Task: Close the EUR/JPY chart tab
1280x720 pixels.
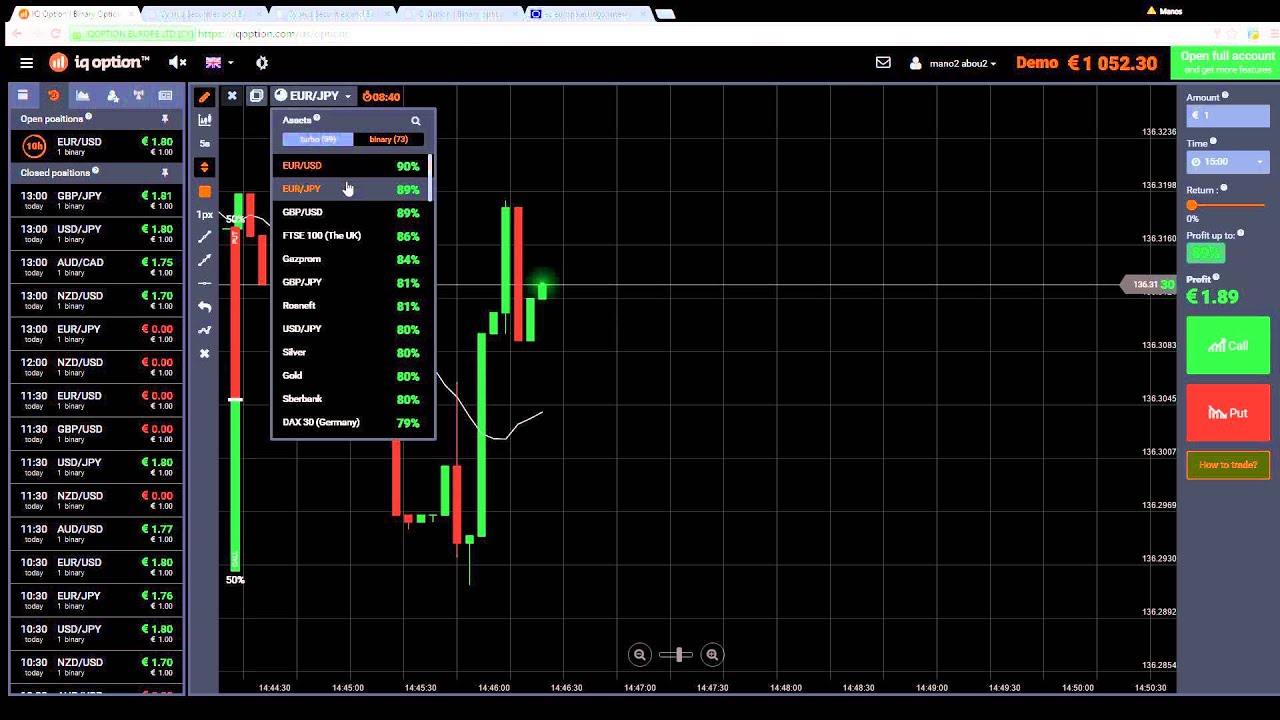Action: coord(232,96)
